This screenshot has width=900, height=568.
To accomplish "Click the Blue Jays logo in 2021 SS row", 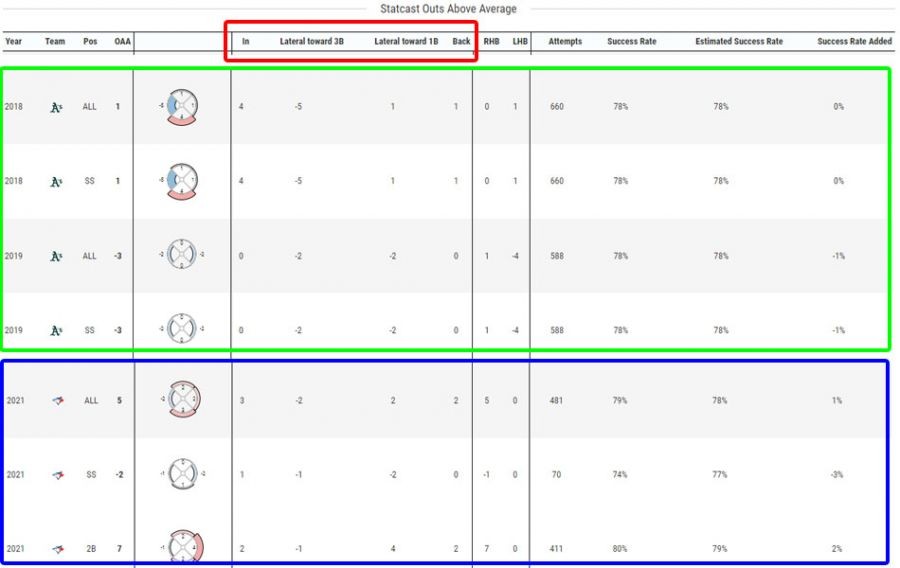I will tap(58, 475).
